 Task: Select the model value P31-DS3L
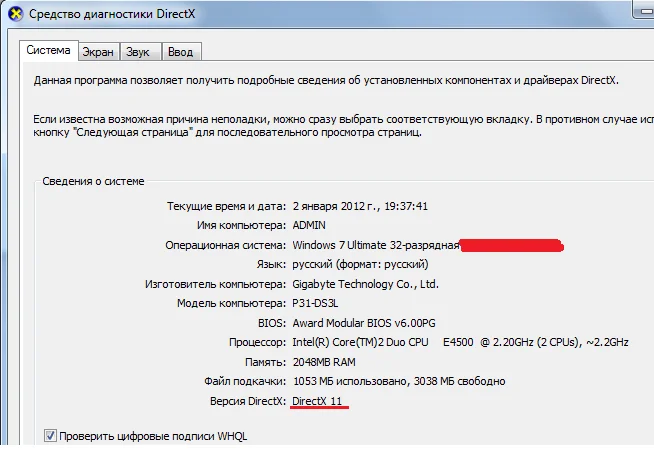click(315, 303)
